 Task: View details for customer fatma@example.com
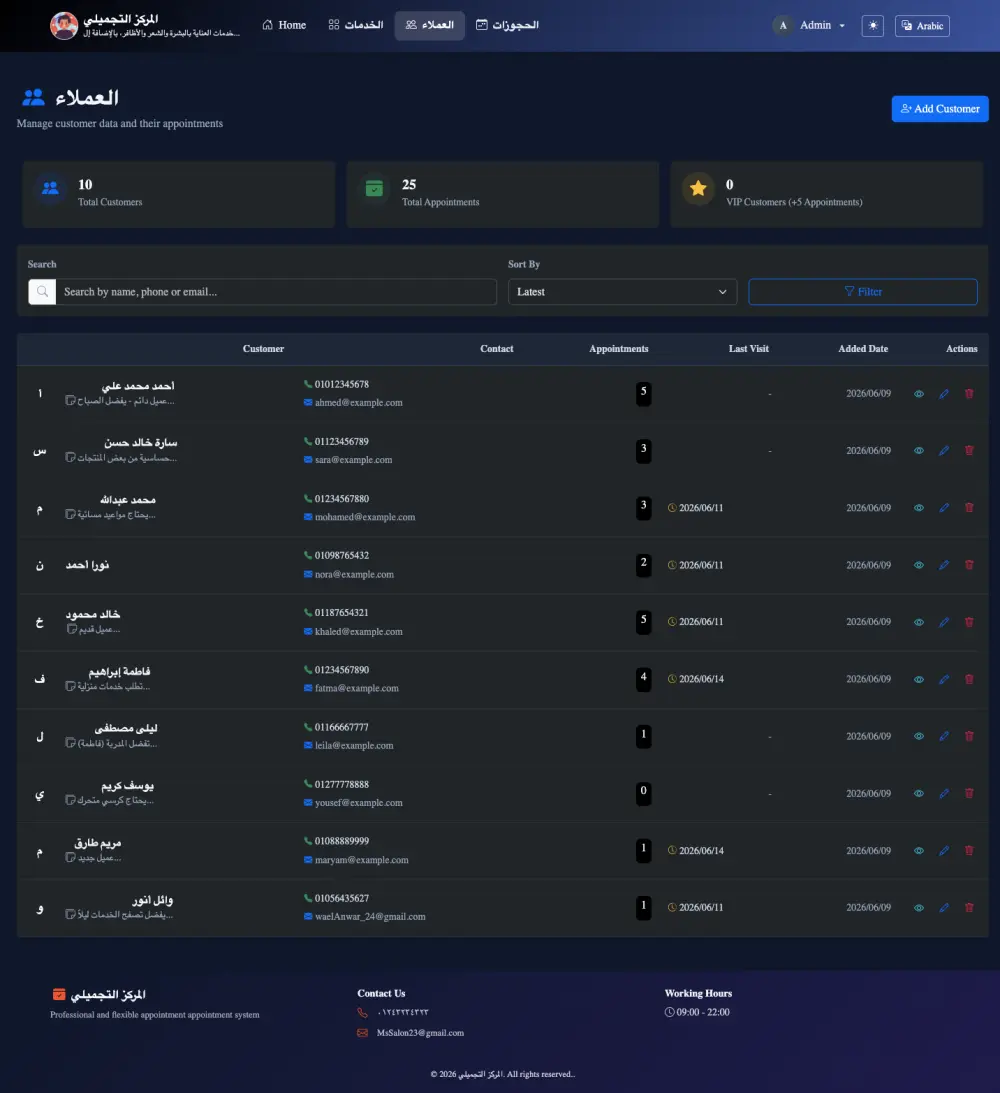918,680
